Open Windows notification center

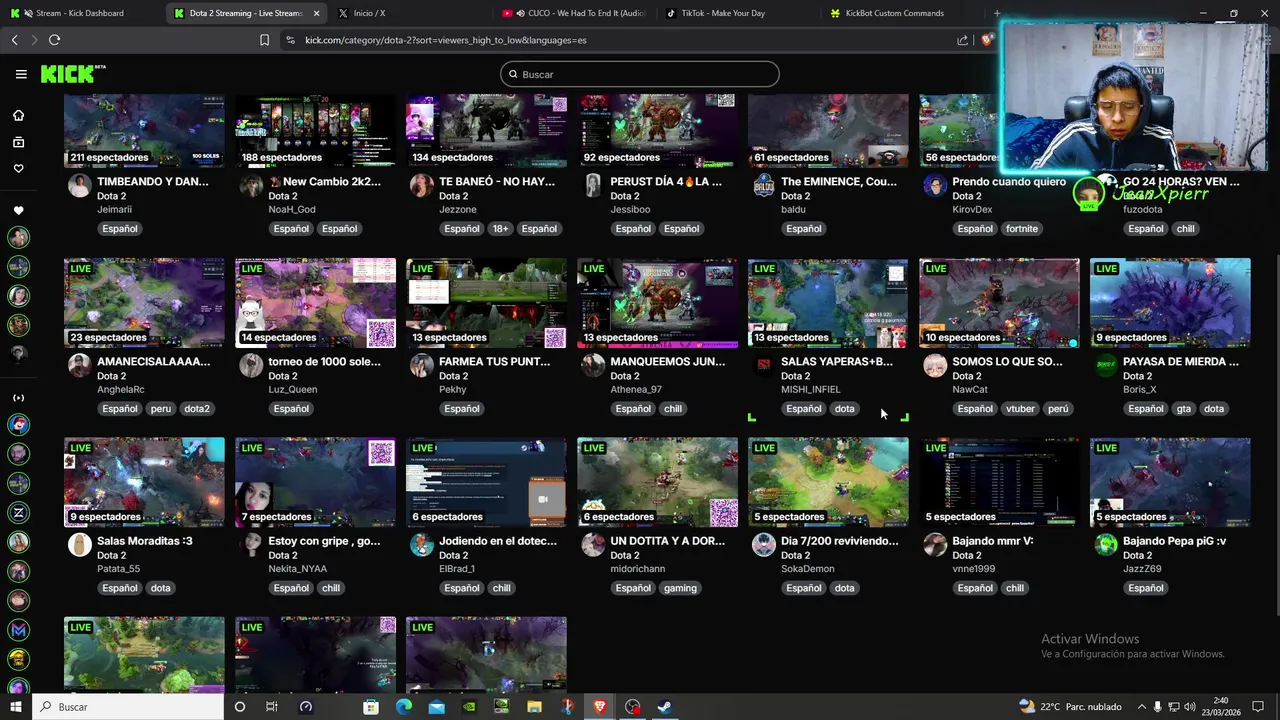[x=1260, y=707]
